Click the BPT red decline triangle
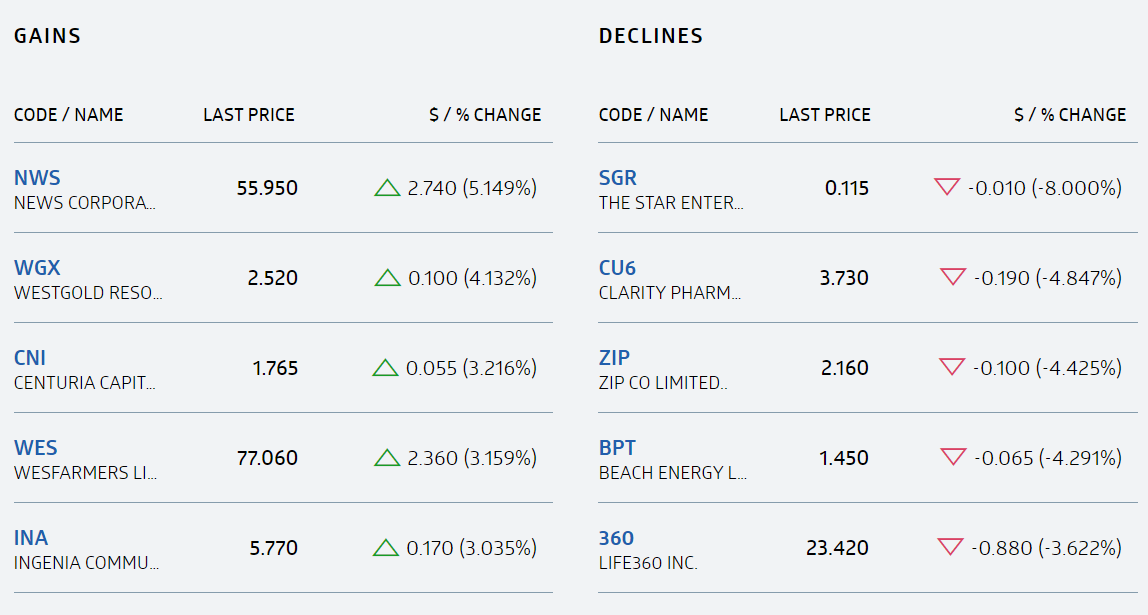1148x615 pixels. pyautogui.click(x=953, y=457)
